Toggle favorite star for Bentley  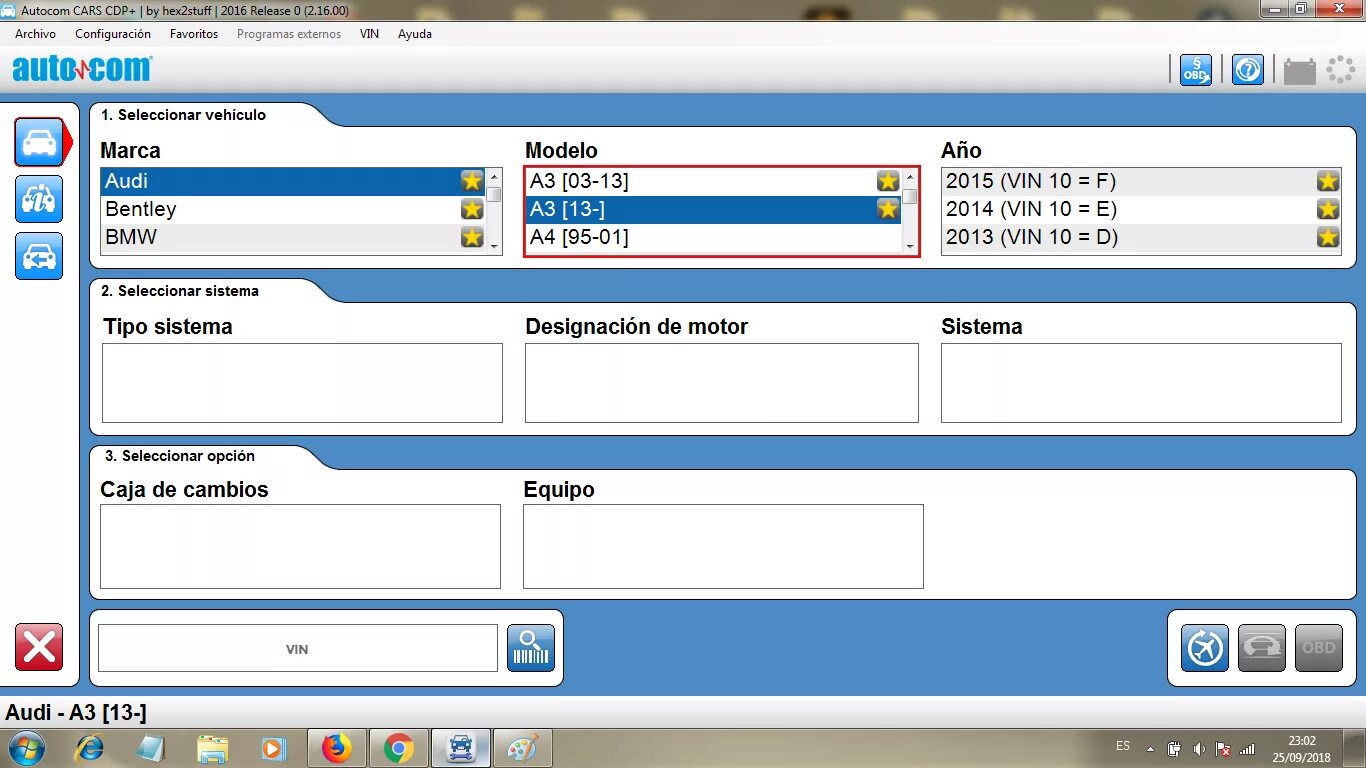click(x=472, y=209)
